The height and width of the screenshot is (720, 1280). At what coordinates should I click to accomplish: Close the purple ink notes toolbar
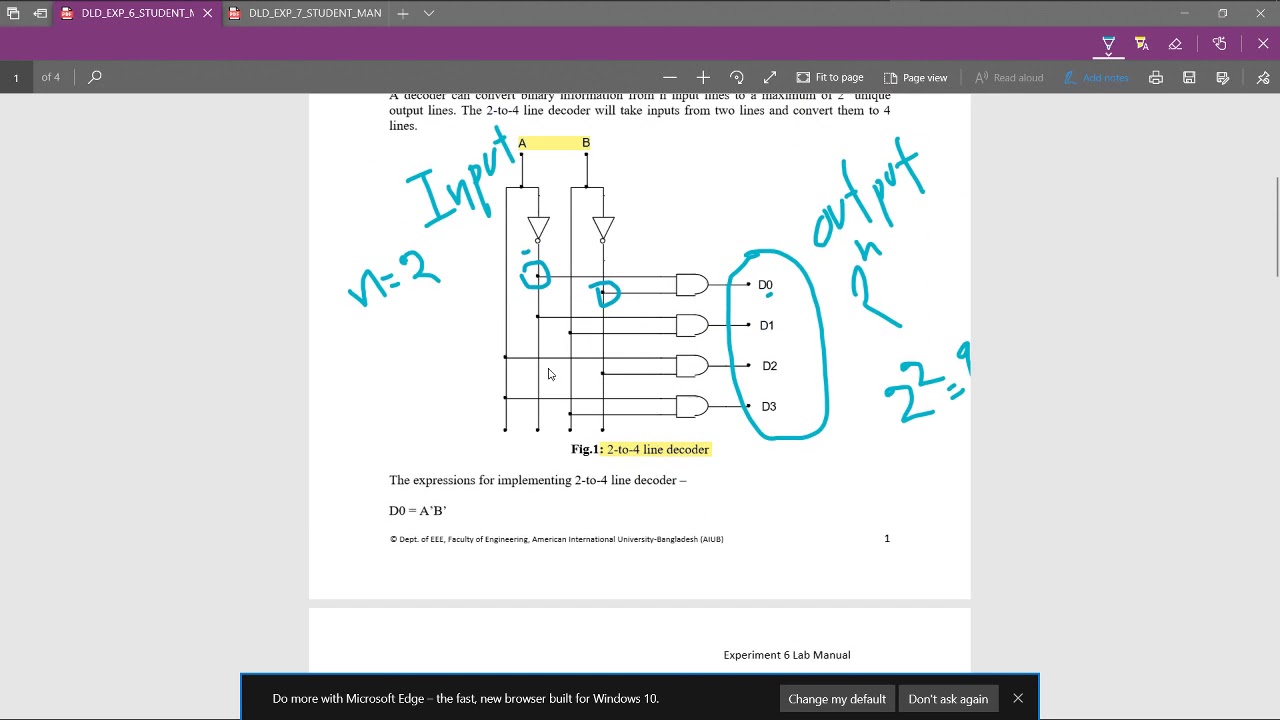click(x=1263, y=44)
